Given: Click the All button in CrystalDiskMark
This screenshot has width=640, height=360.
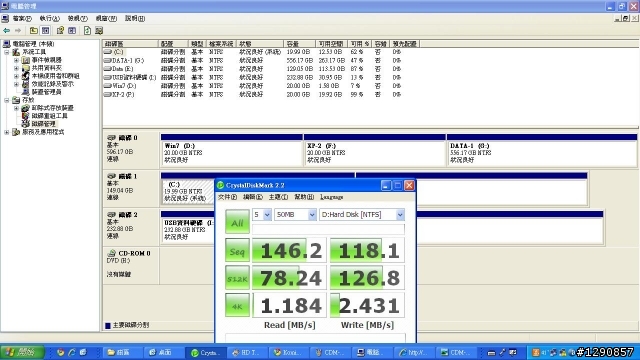Looking at the screenshot, I should [237, 222].
